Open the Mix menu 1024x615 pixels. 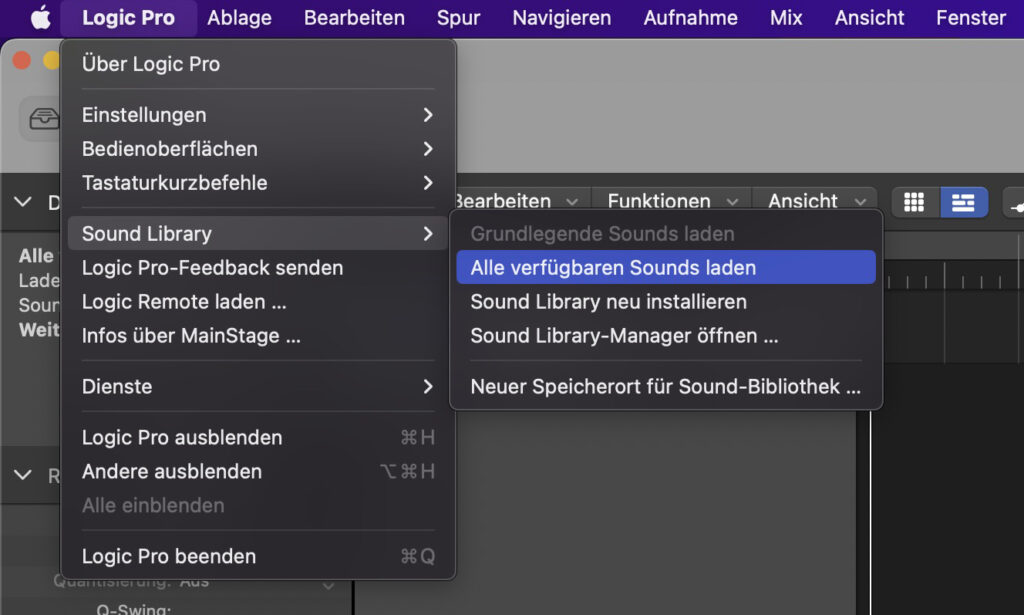tap(786, 18)
